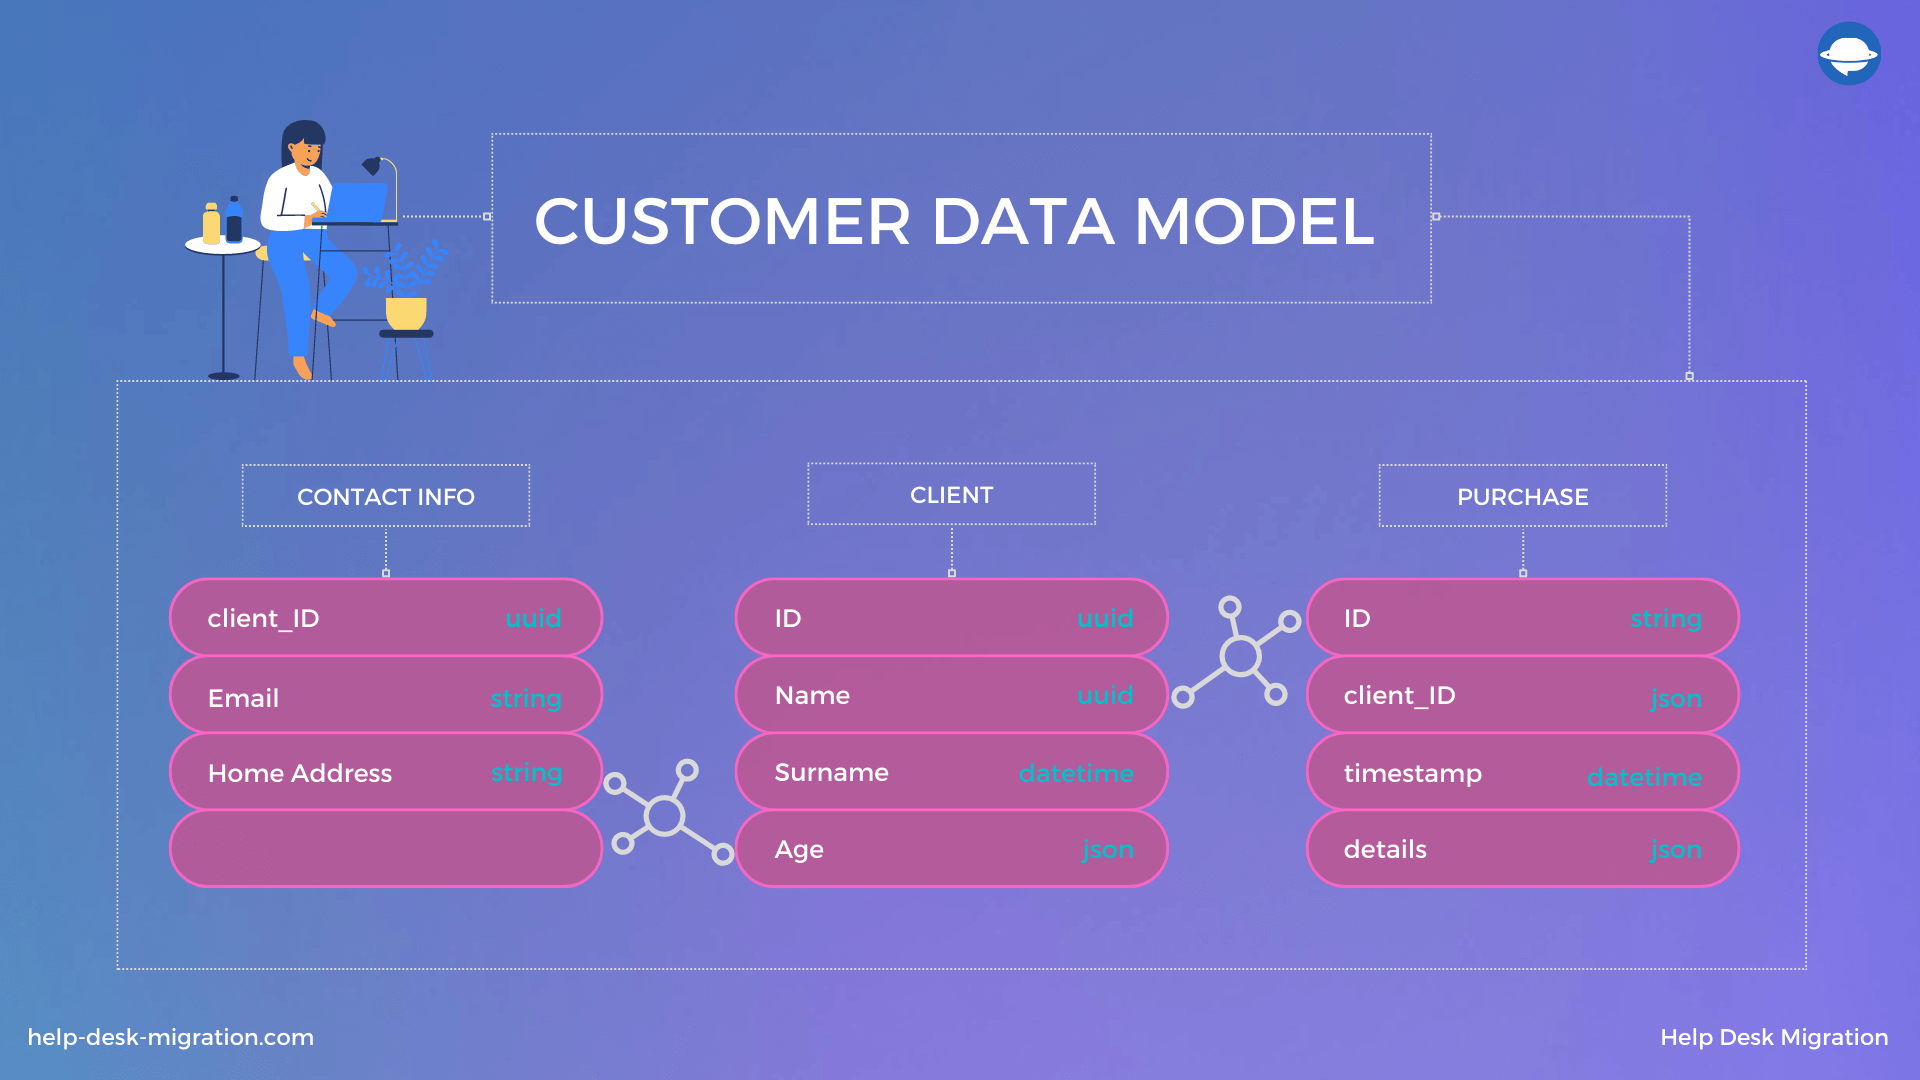Toggle visibility of client_ID field in CONTACT INFO
The height and width of the screenshot is (1080, 1920).
coord(384,618)
